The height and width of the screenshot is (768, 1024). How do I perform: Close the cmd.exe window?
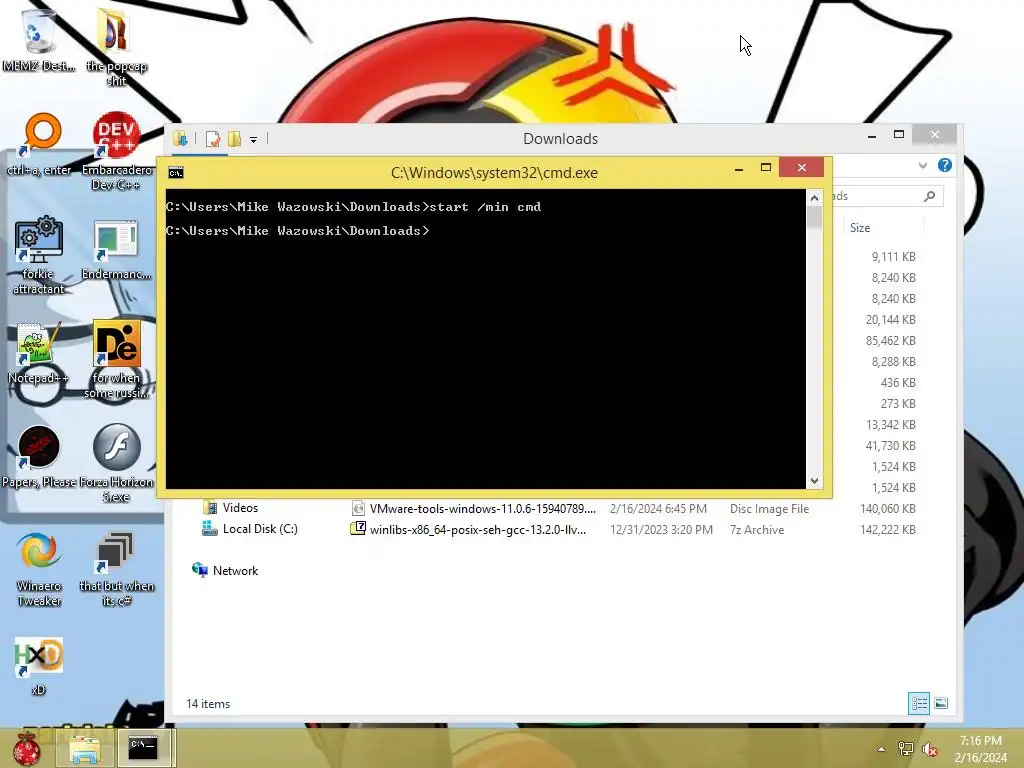(x=802, y=168)
